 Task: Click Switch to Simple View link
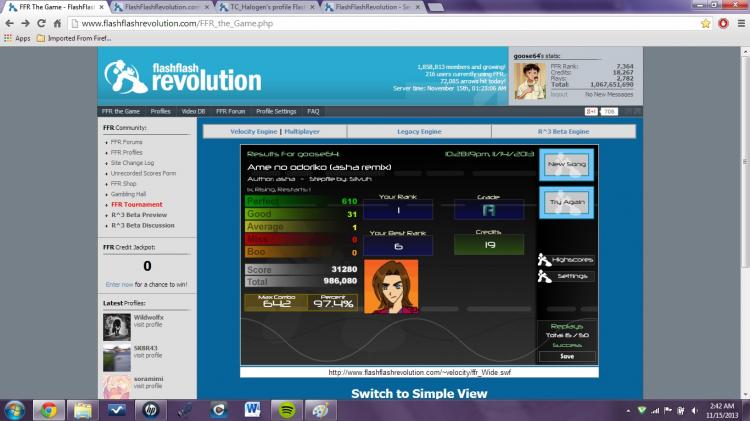click(x=419, y=394)
